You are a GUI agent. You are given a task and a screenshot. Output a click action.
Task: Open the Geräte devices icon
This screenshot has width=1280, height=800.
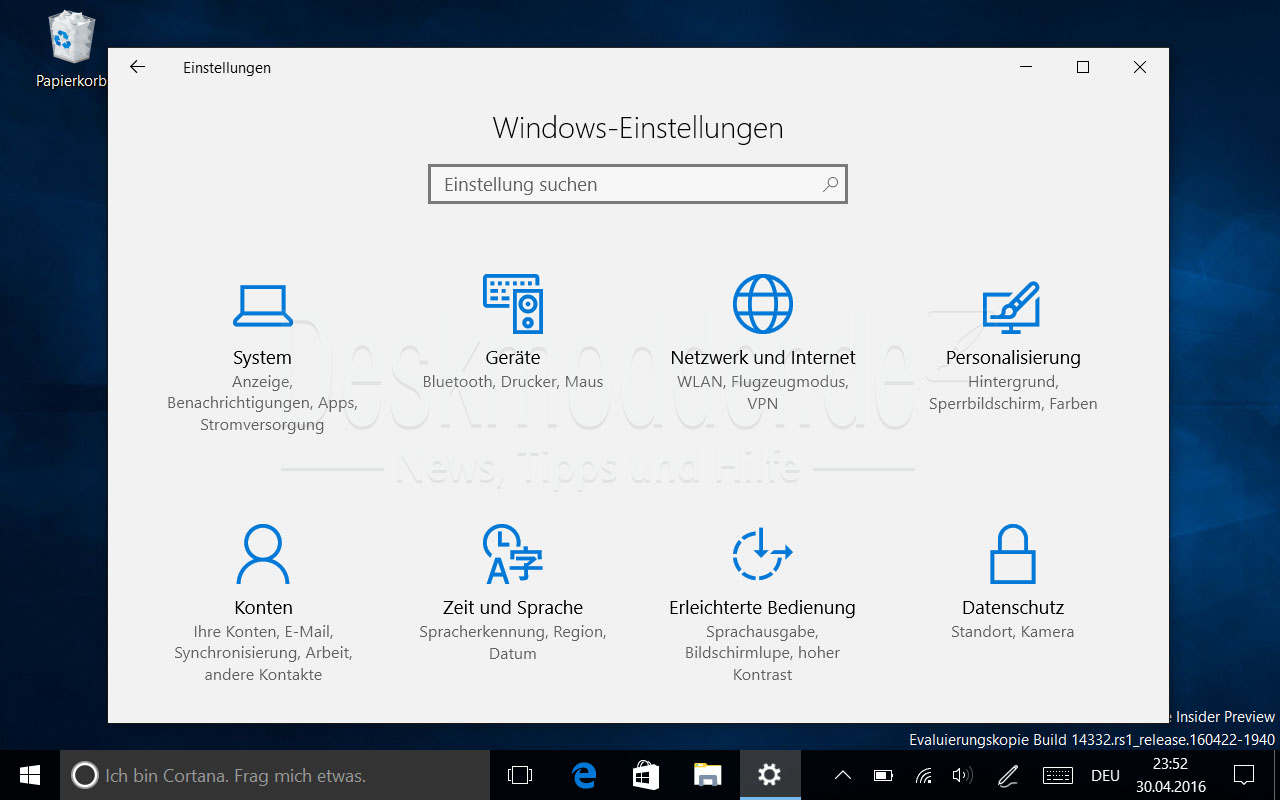coord(513,303)
